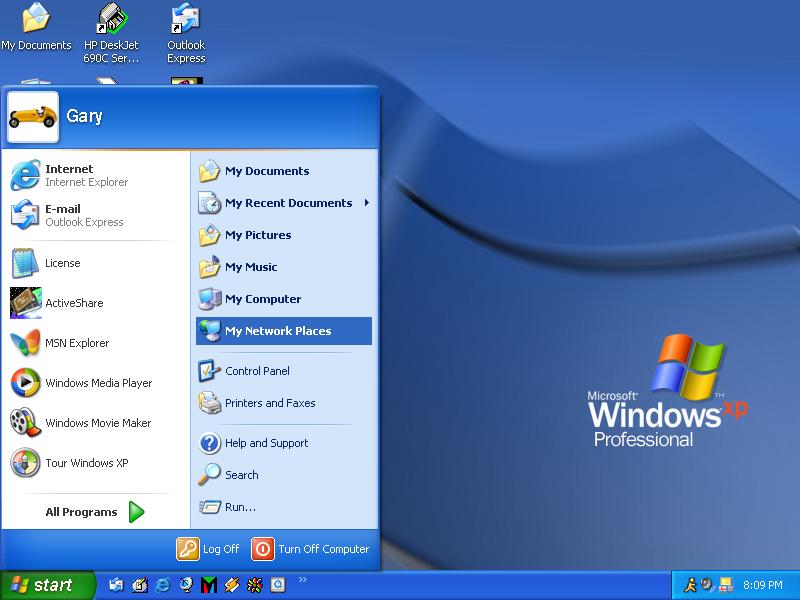The width and height of the screenshot is (800, 600).
Task: Open the Run... dialog
Action: (284, 507)
